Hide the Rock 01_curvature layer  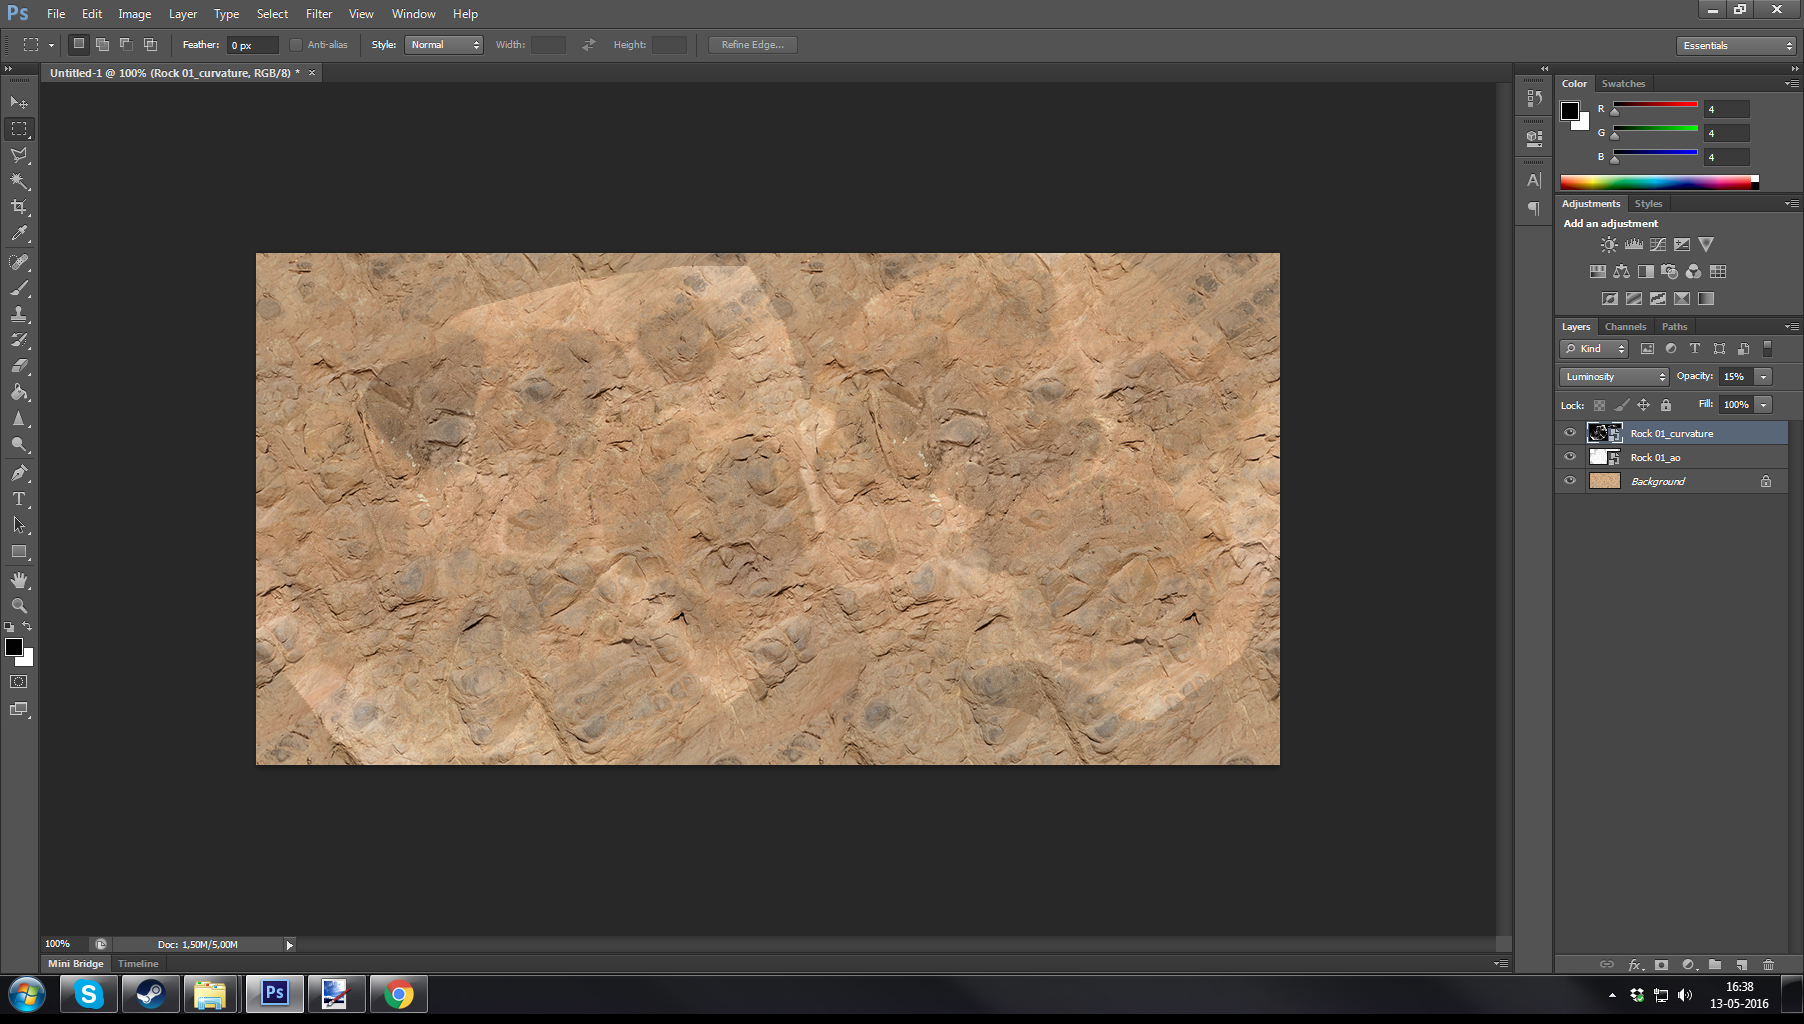1570,433
